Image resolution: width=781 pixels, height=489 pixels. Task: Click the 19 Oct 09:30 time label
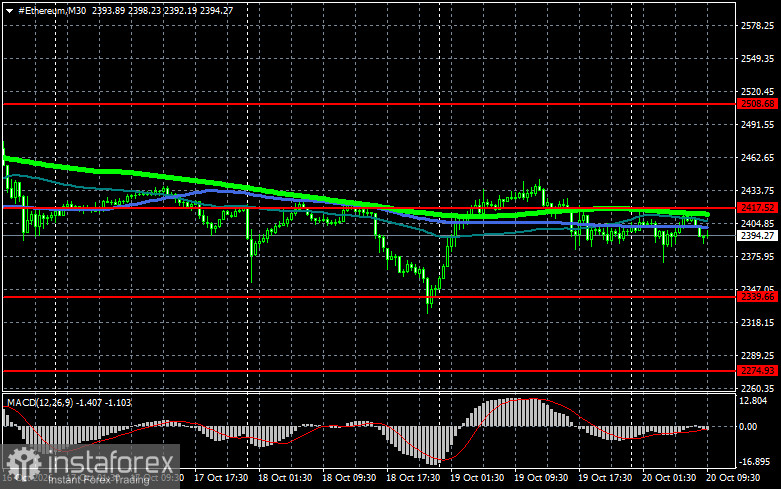click(541, 478)
